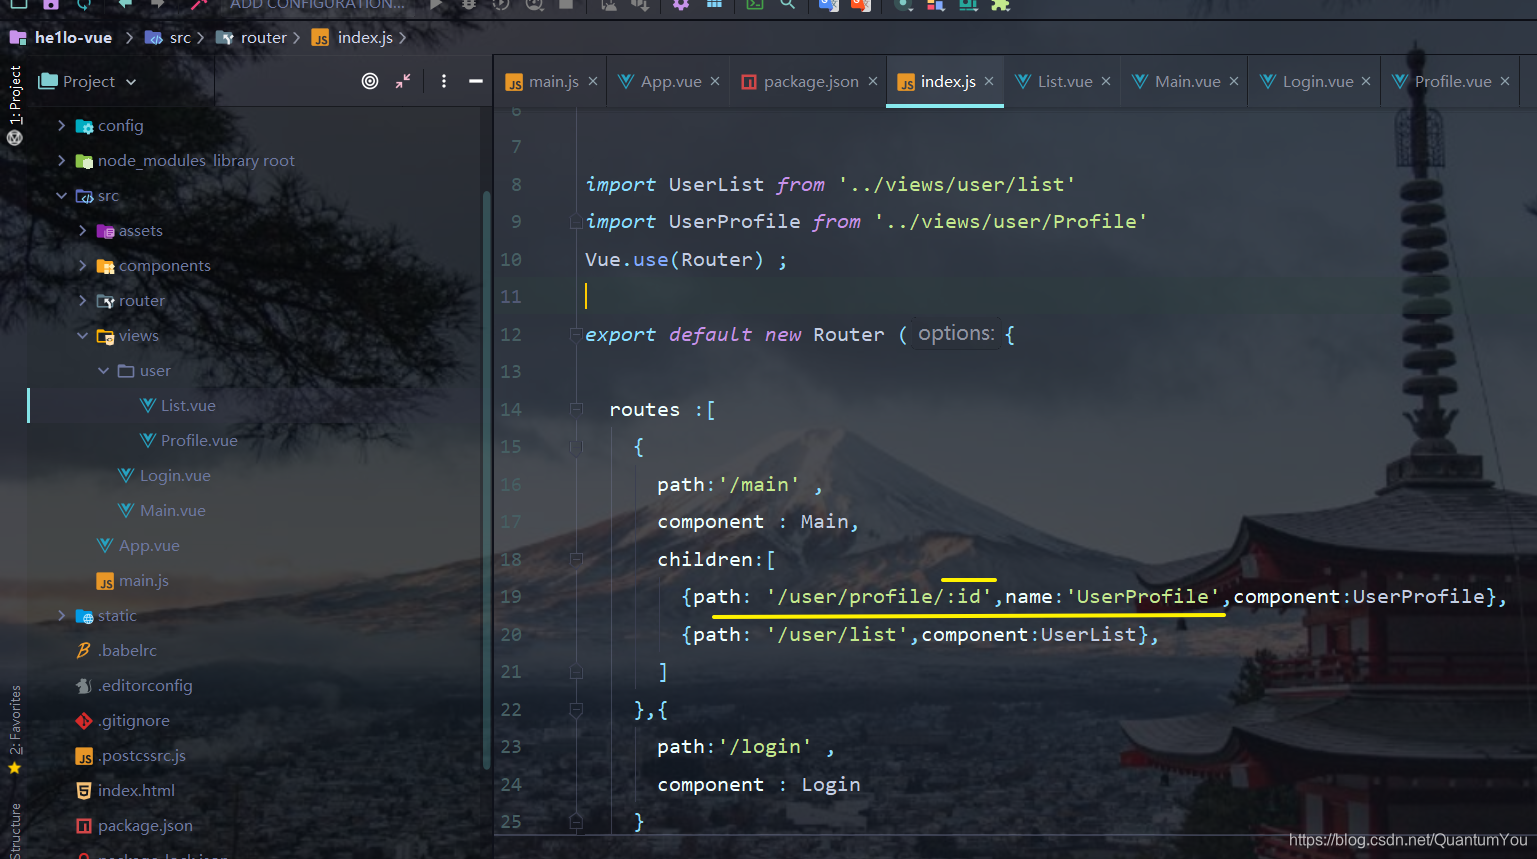Screen dimensions: 1537x859
Task: Expand the static folder
Action: tap(62, 616)
